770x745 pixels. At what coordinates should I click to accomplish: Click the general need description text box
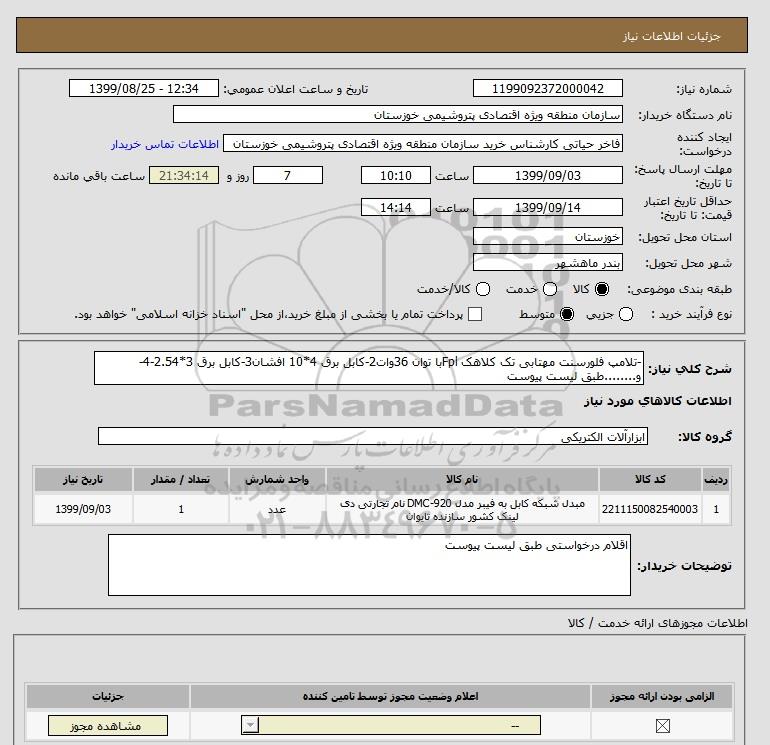[369, 368]
